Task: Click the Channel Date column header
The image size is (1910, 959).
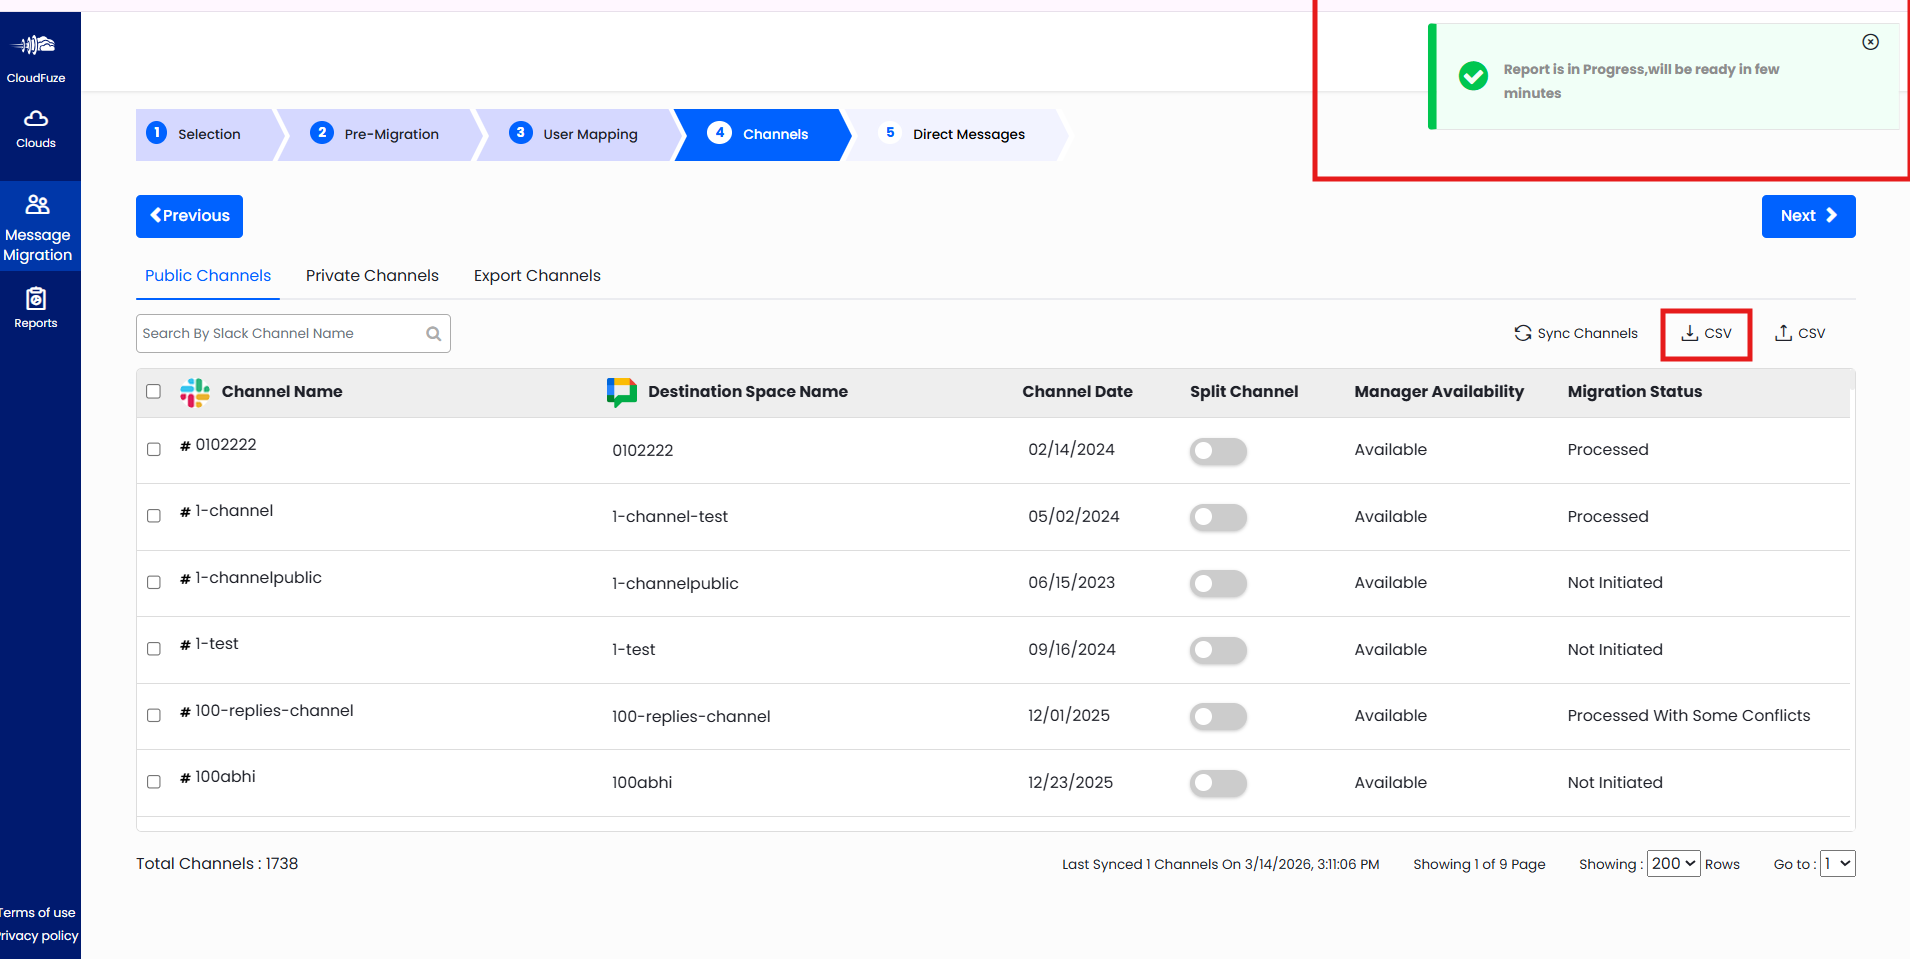Action: (x=1077, y=392)
